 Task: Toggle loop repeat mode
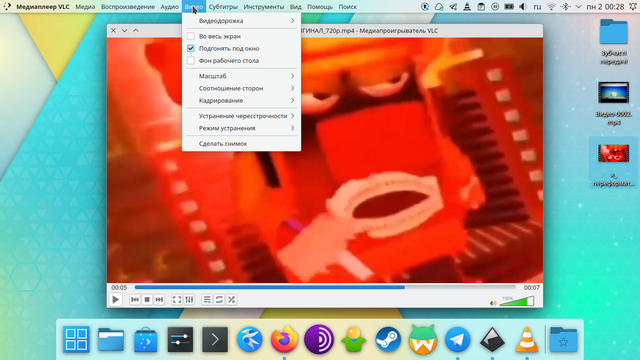pos(219,300)
